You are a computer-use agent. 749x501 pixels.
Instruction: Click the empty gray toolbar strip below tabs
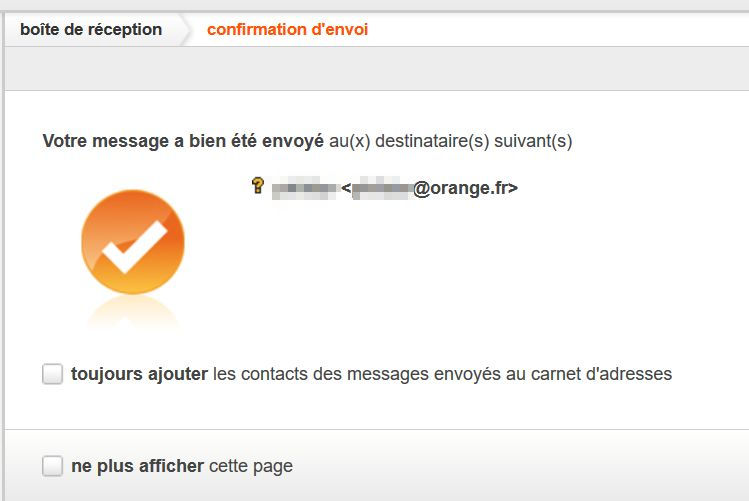[374, 68]
